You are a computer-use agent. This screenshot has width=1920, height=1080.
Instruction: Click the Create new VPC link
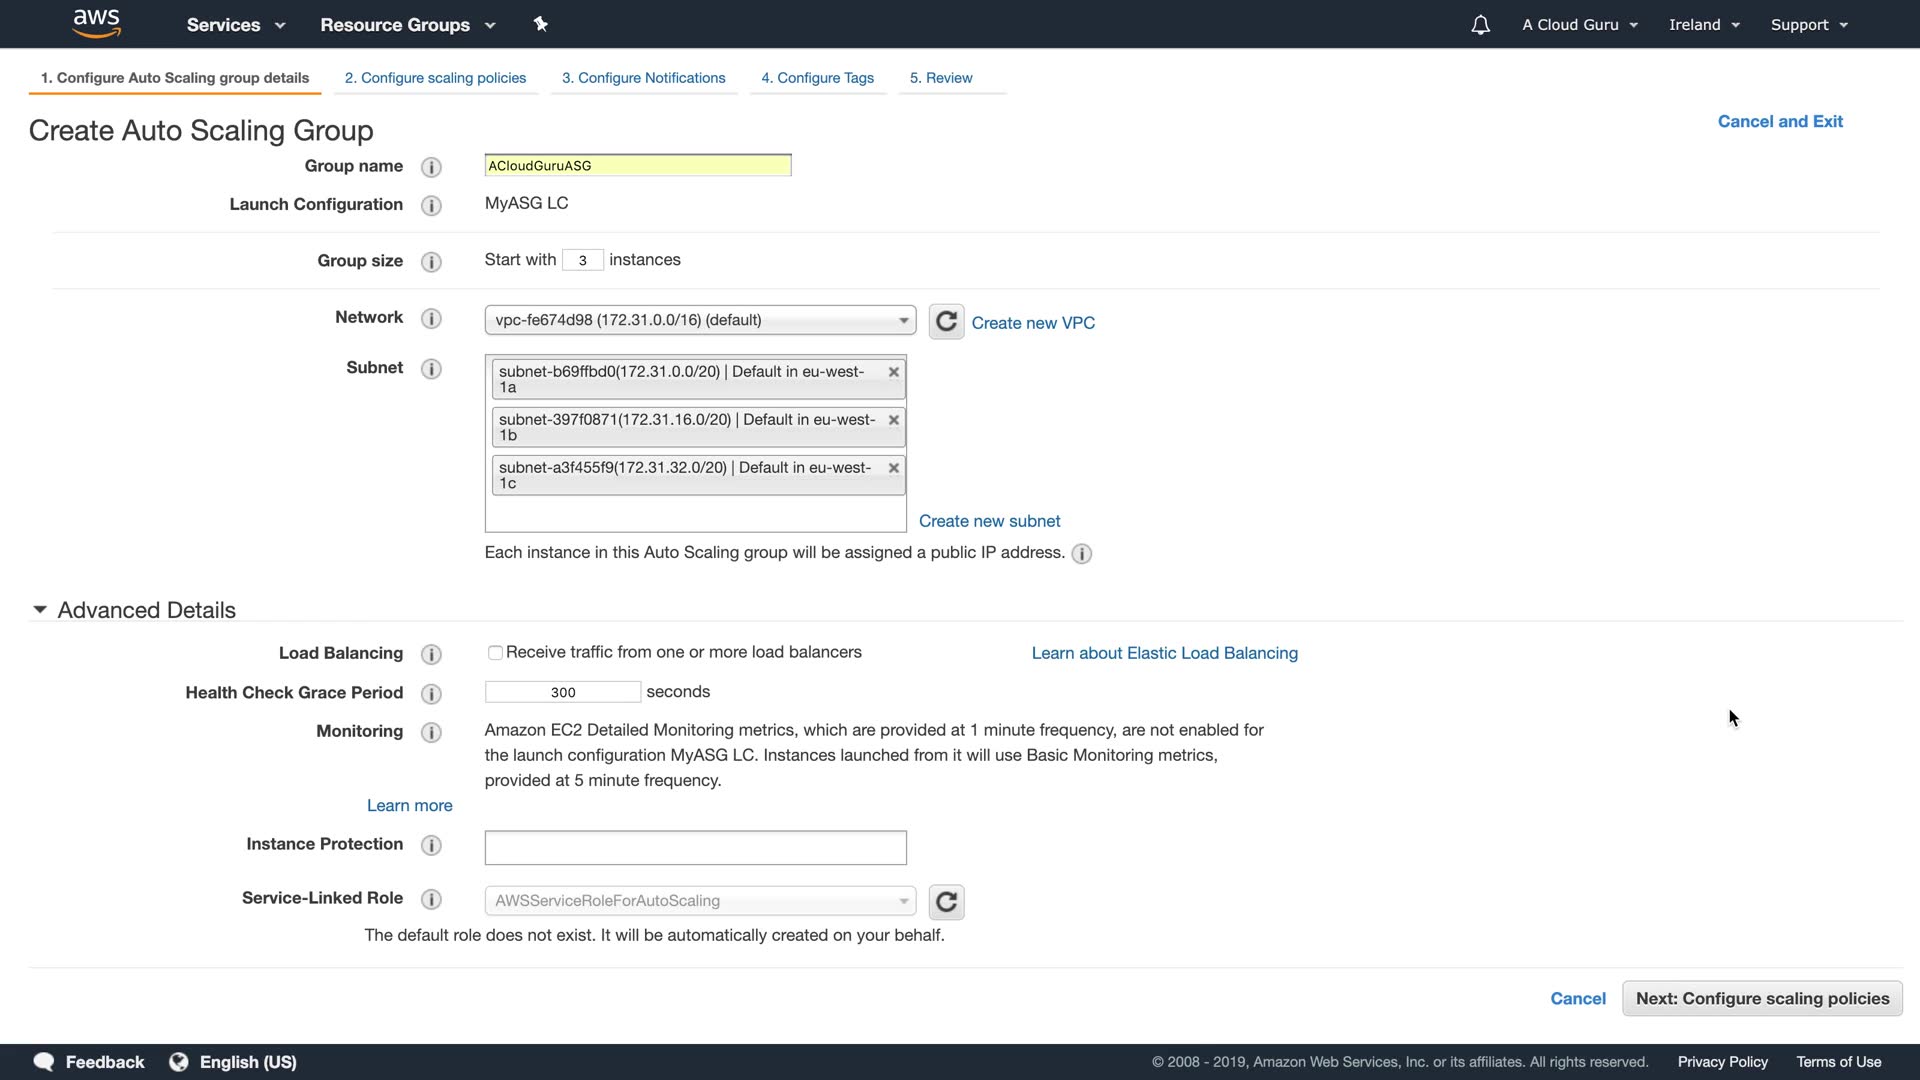(1033, 323)
